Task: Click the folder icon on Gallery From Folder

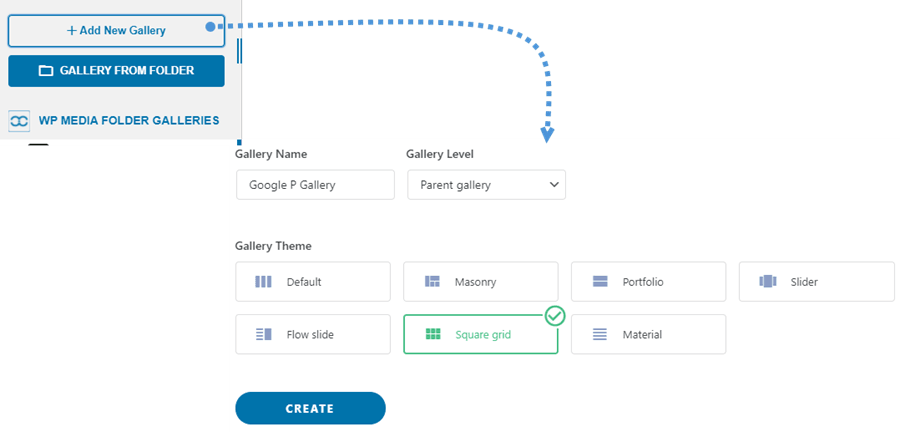Action: [x=46, y=71]
